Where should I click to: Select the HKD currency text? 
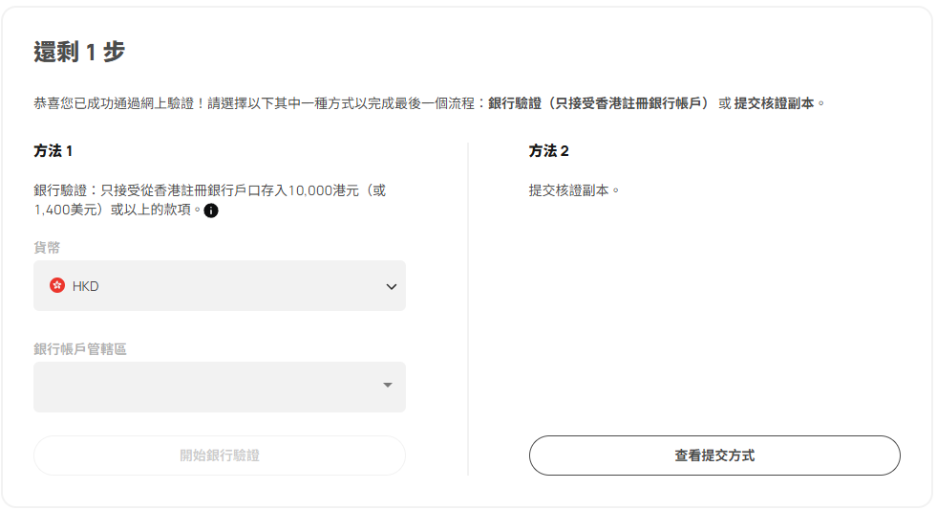coord(86,286)
